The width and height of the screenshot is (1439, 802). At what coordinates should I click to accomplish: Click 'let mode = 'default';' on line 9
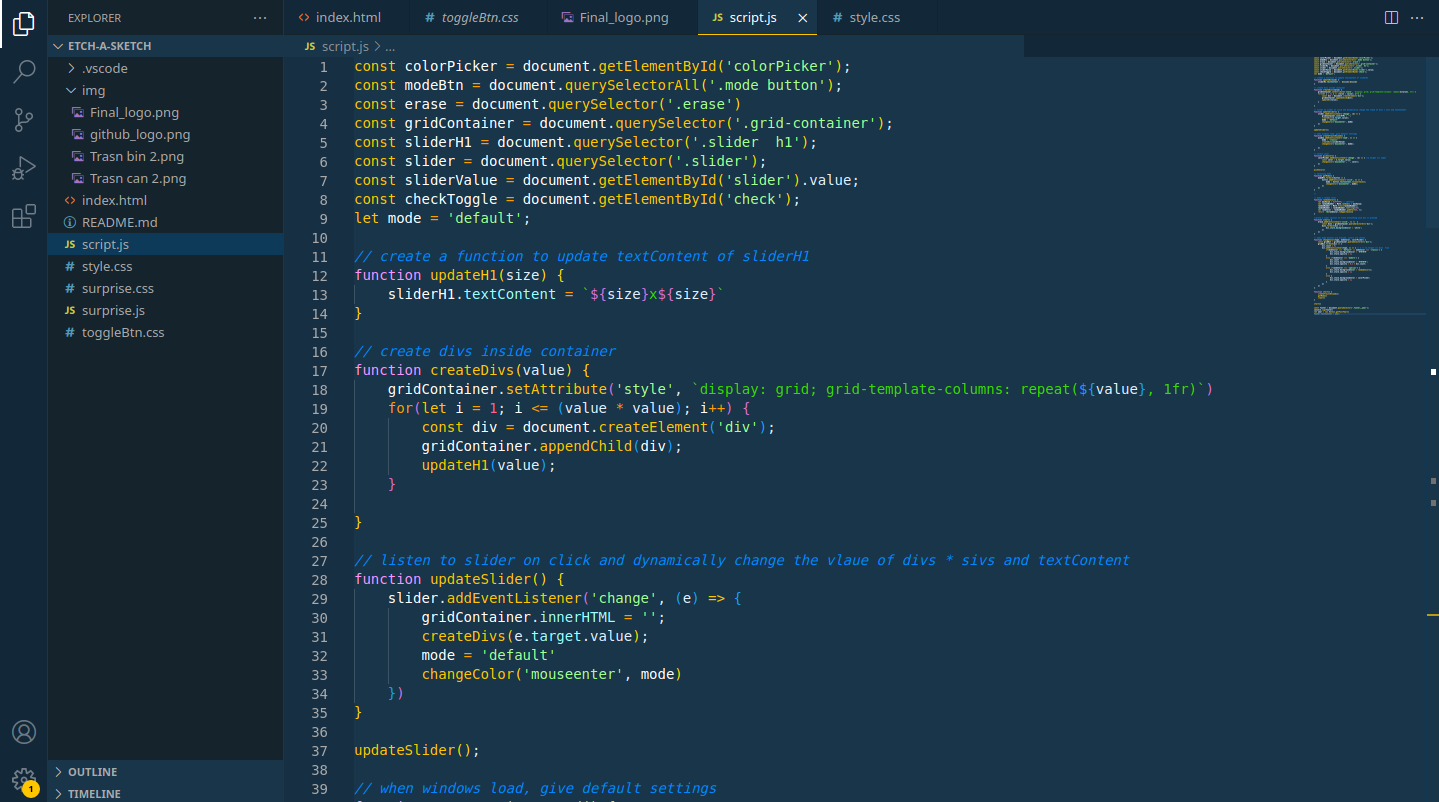(x=442, y=218)
